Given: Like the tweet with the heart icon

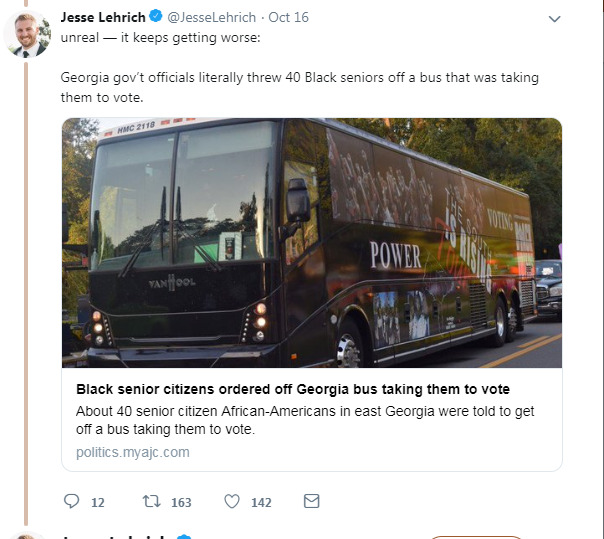Looking at the screenshot, I should click(232, 501).
